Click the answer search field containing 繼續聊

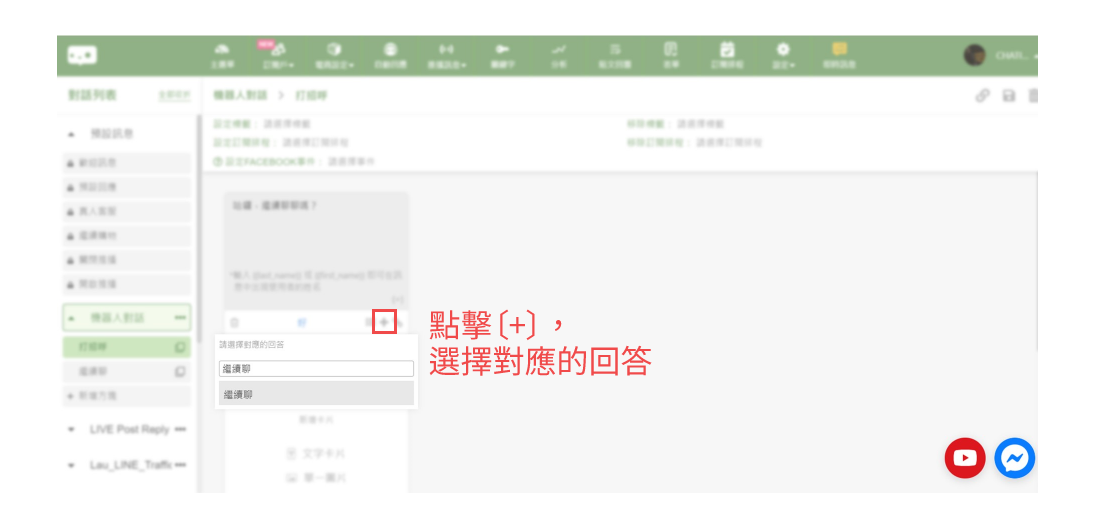coord(316,369)
